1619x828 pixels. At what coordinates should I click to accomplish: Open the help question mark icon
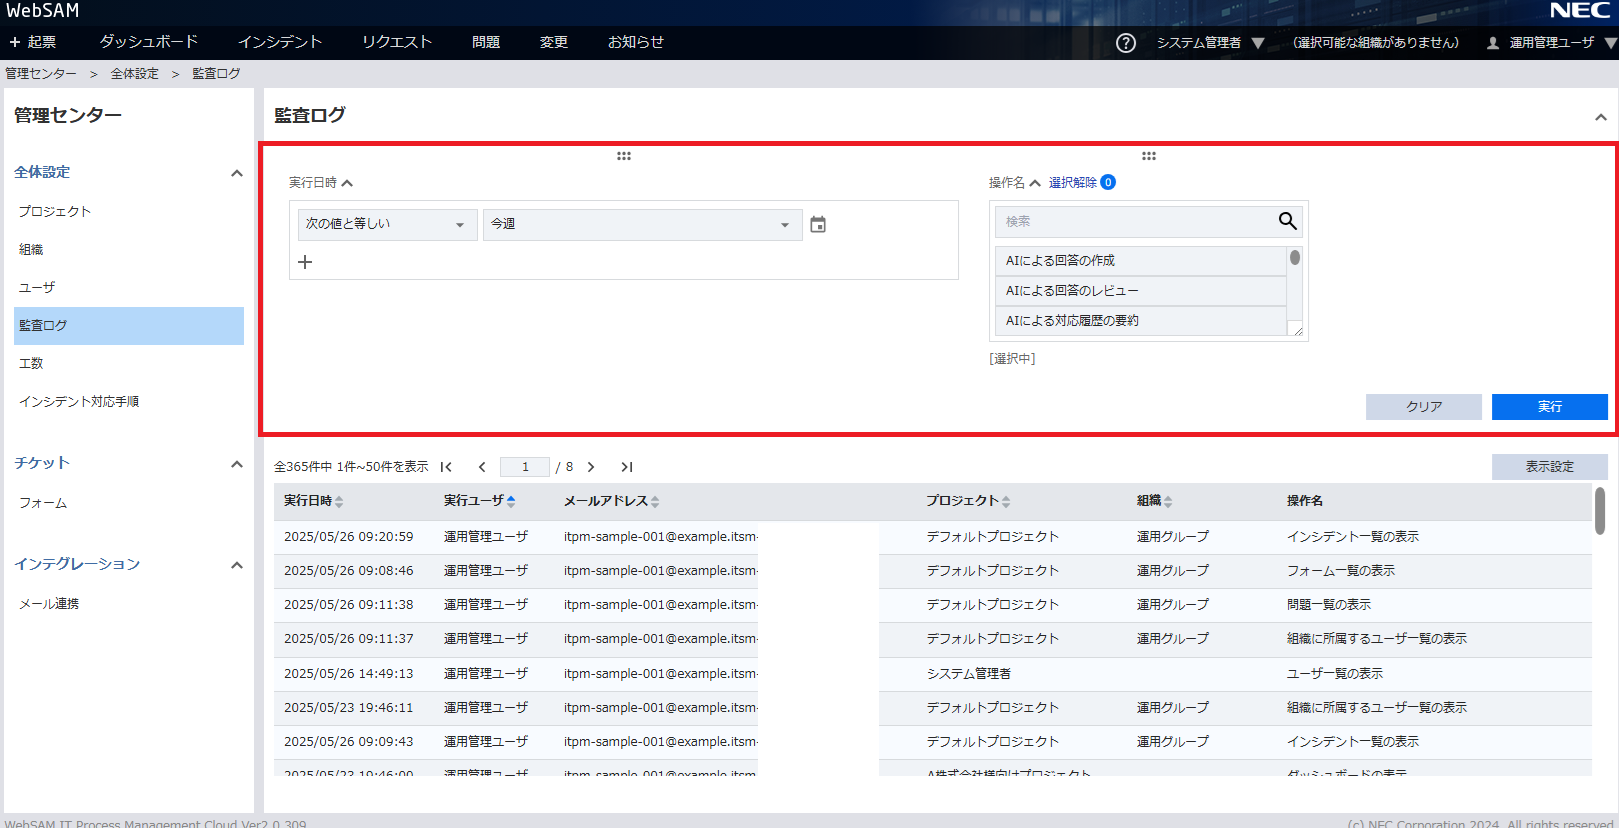pyautogui.click(x=1125, y=43)
